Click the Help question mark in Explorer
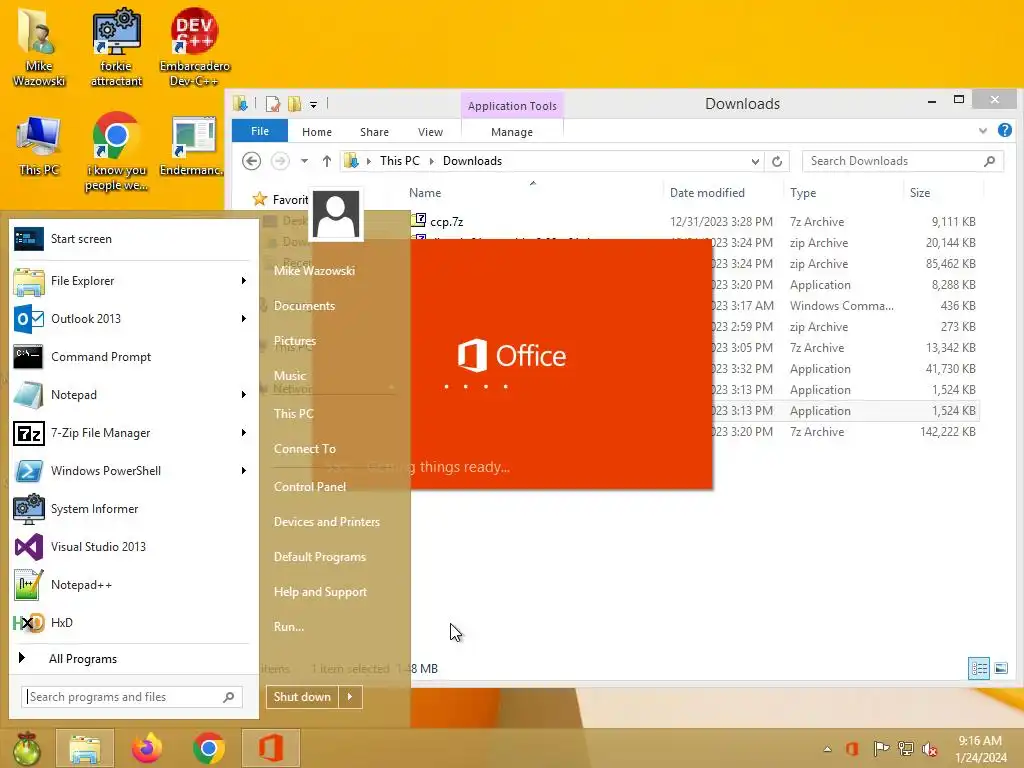Screen dimensions: 1024x768 pos(1004,130)
